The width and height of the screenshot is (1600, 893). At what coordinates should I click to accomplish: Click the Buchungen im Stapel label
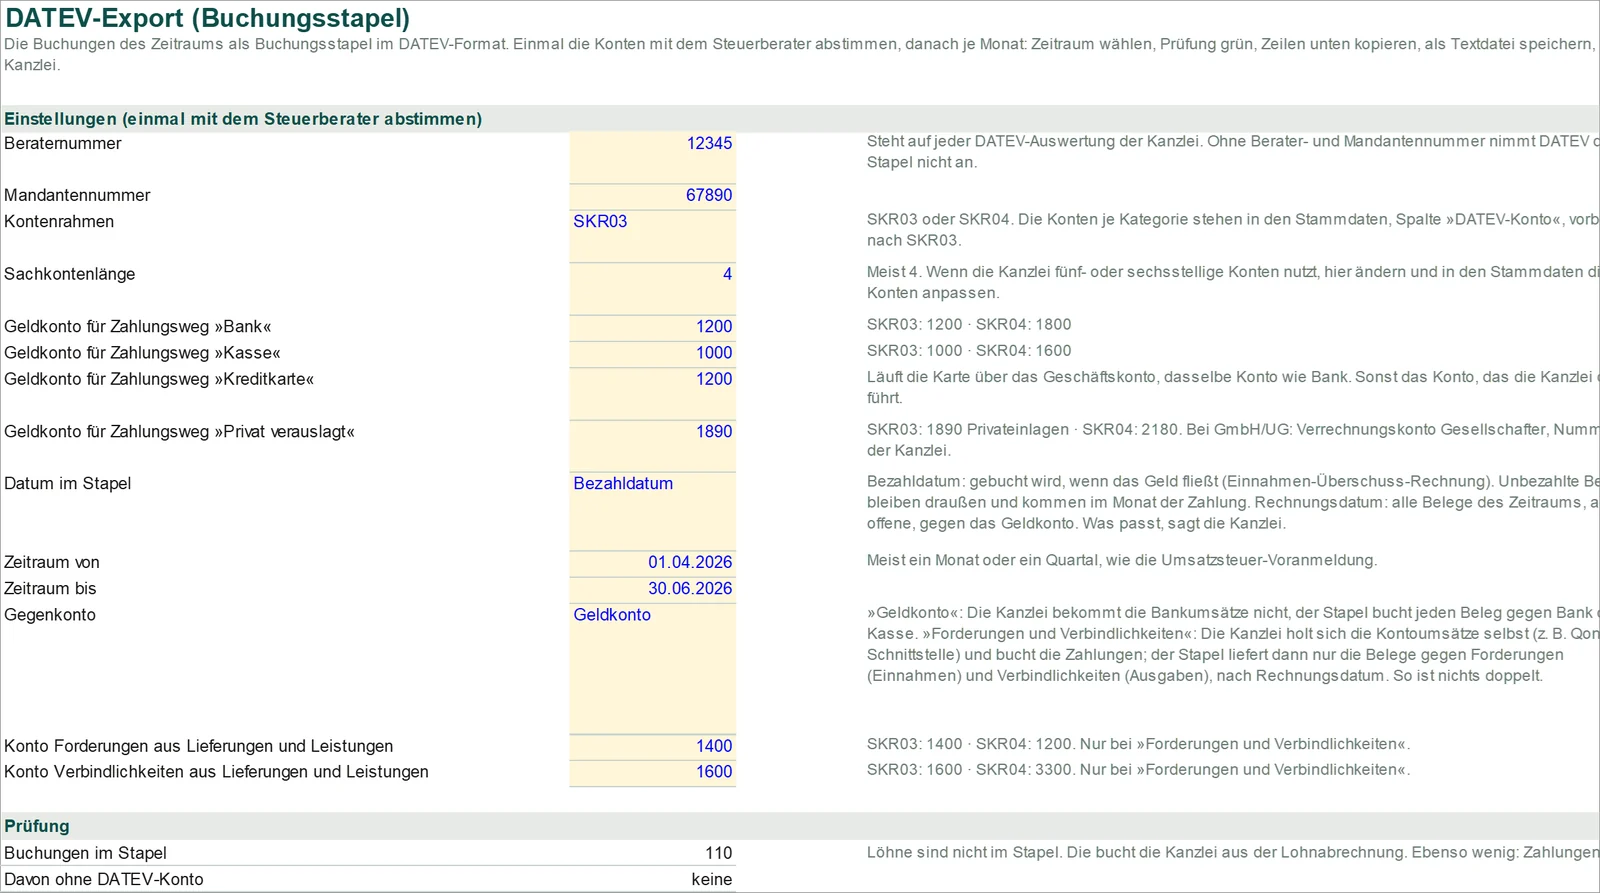(86, 853)
